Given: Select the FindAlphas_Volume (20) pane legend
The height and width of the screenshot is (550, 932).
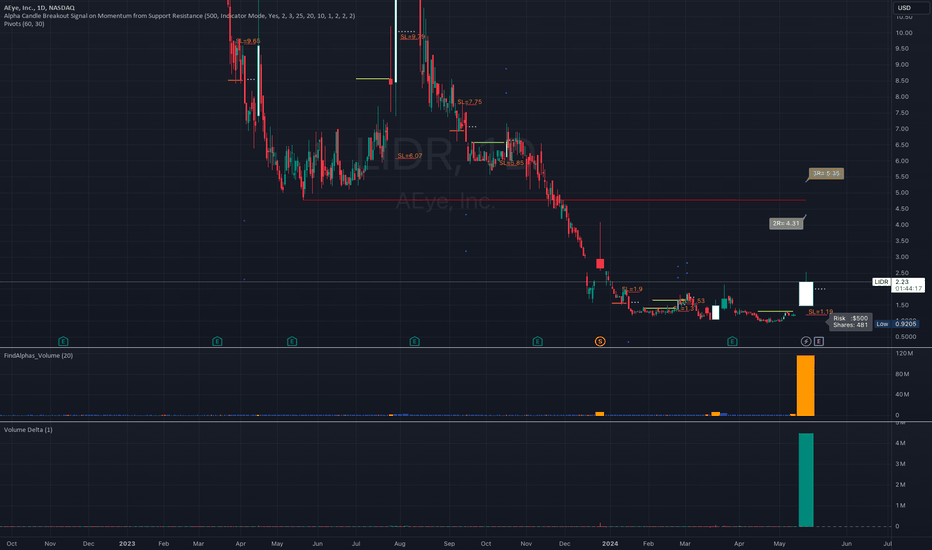Looking at the screenshot, I should [x=38, y=356].
